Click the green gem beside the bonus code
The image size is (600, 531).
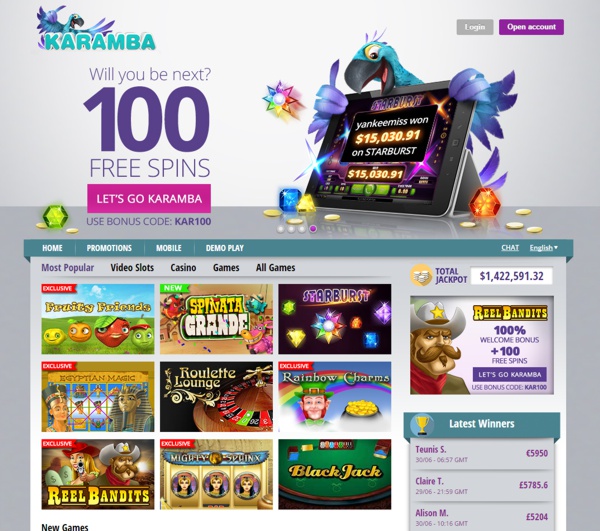[55, 217]
